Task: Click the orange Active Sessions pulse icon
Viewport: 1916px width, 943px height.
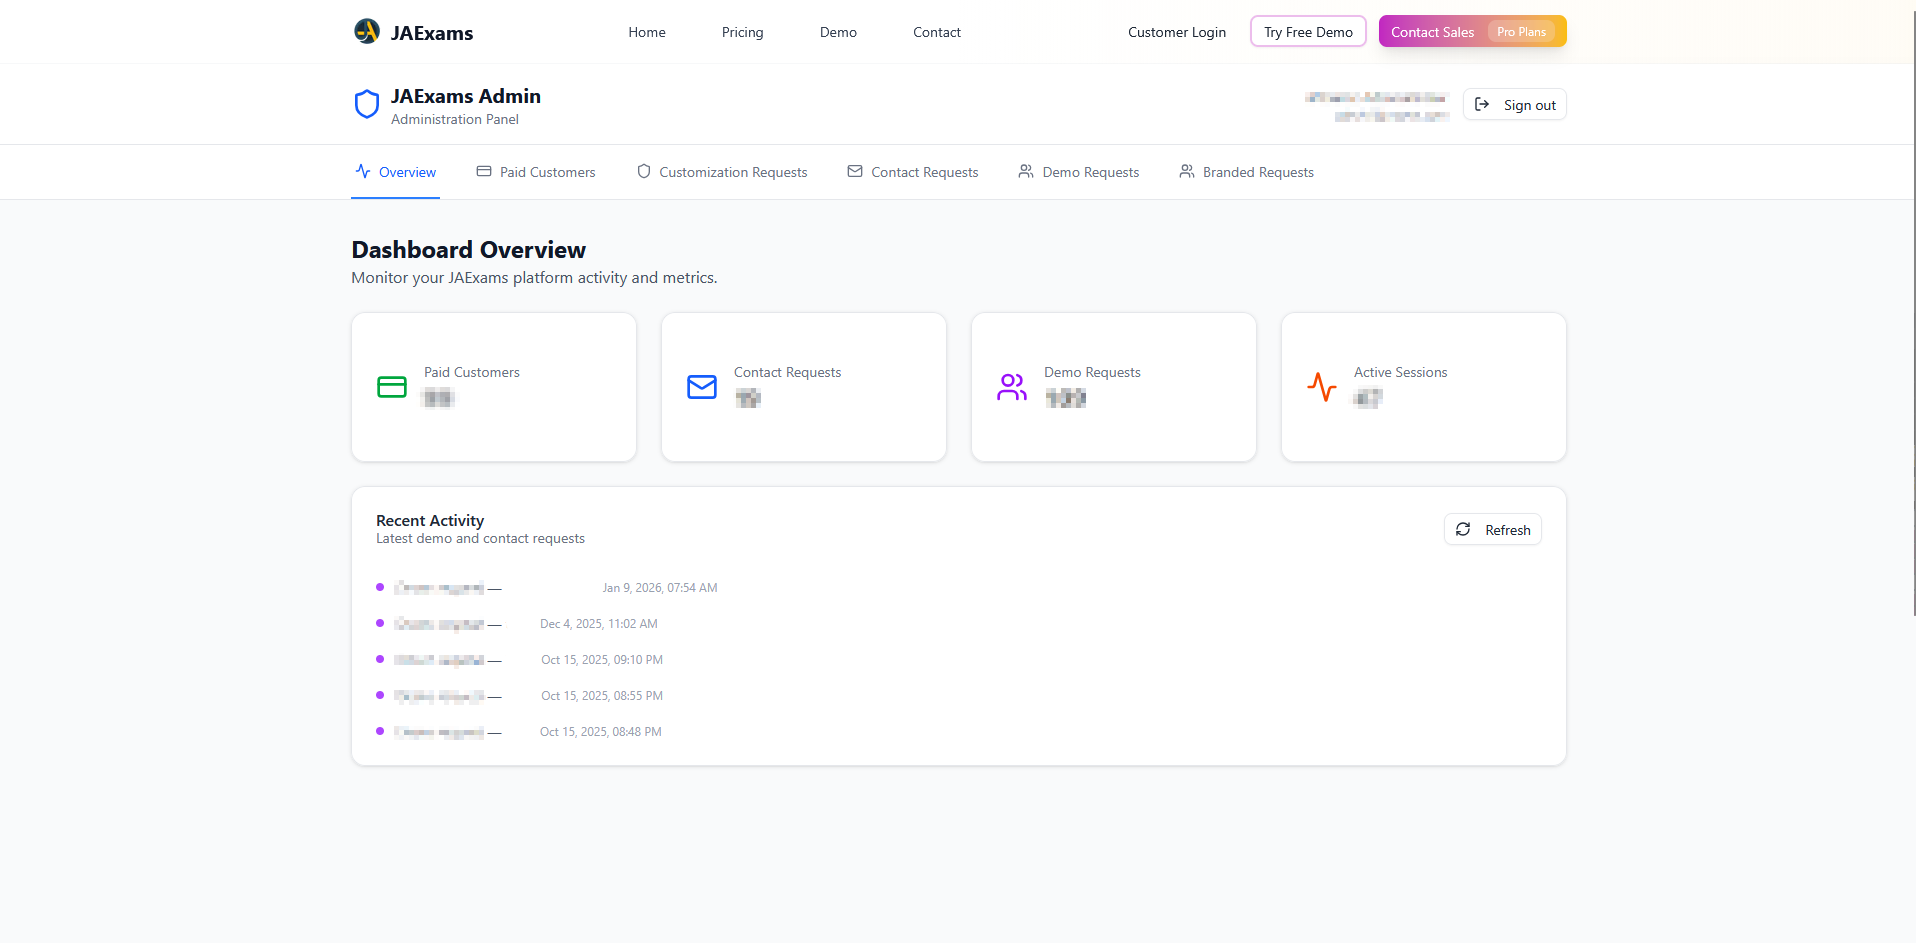Action: pyautogui.click(x=1322, y=387)
